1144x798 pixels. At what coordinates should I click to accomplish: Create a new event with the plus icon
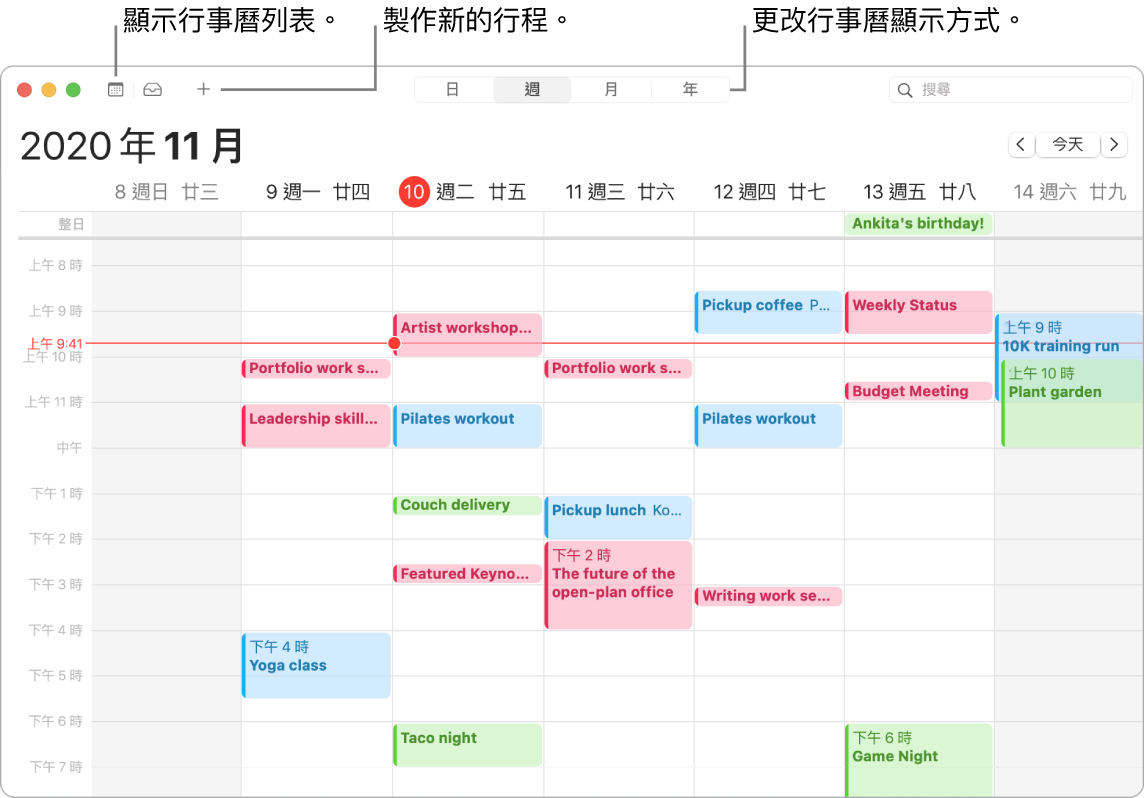point(203,89)
